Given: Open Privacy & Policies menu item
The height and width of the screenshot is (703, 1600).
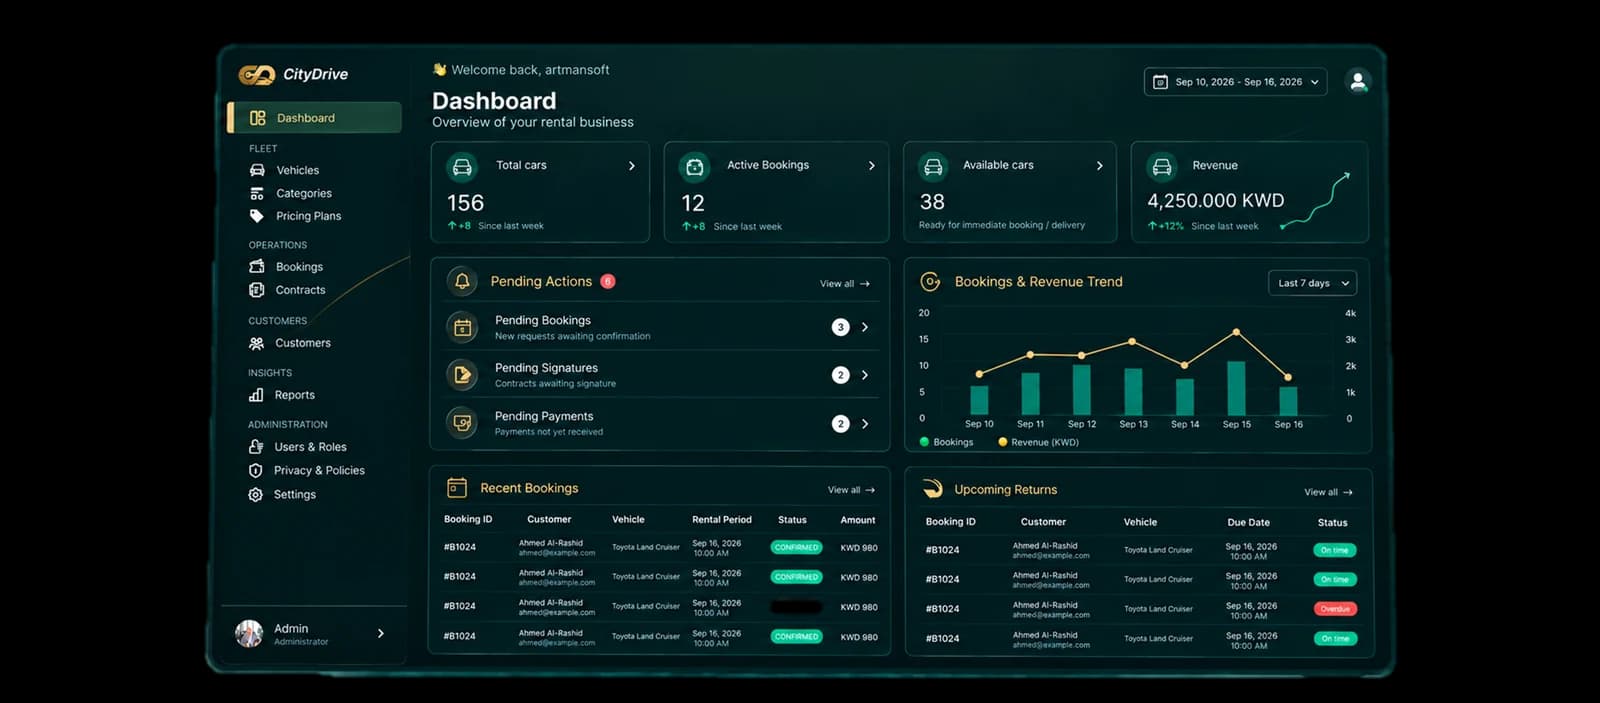Looking at the screenshot, I should pos(319,470).
